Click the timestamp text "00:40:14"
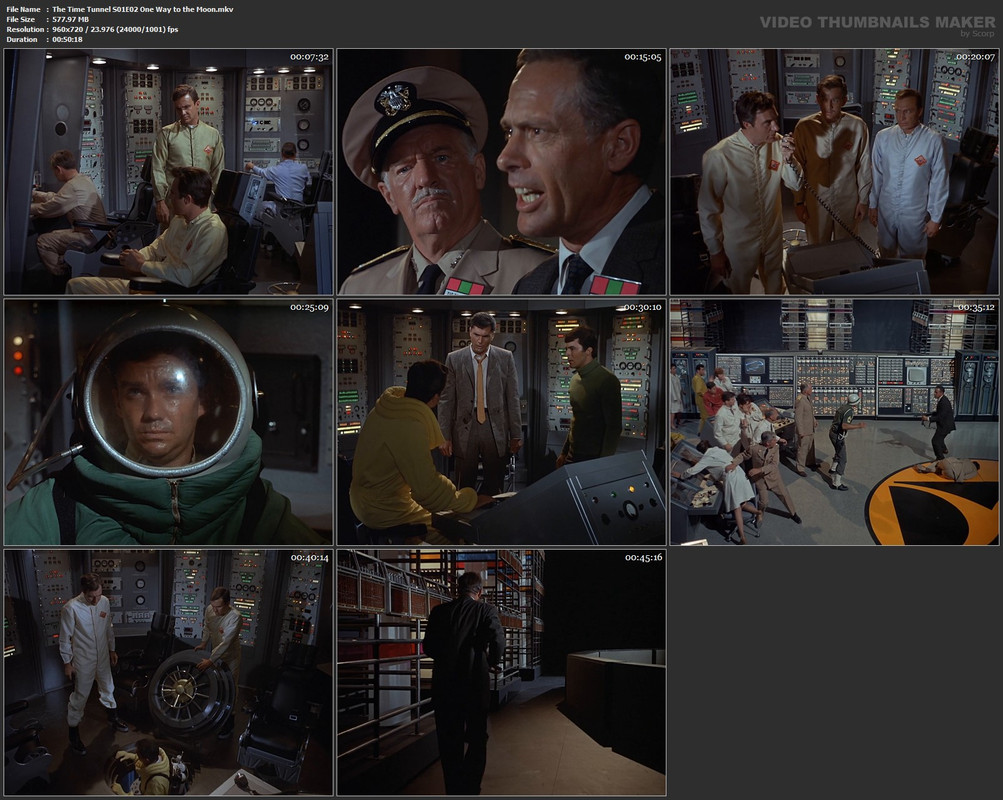The width and height of the screenshot is (1003, 800). click(310, 558)
